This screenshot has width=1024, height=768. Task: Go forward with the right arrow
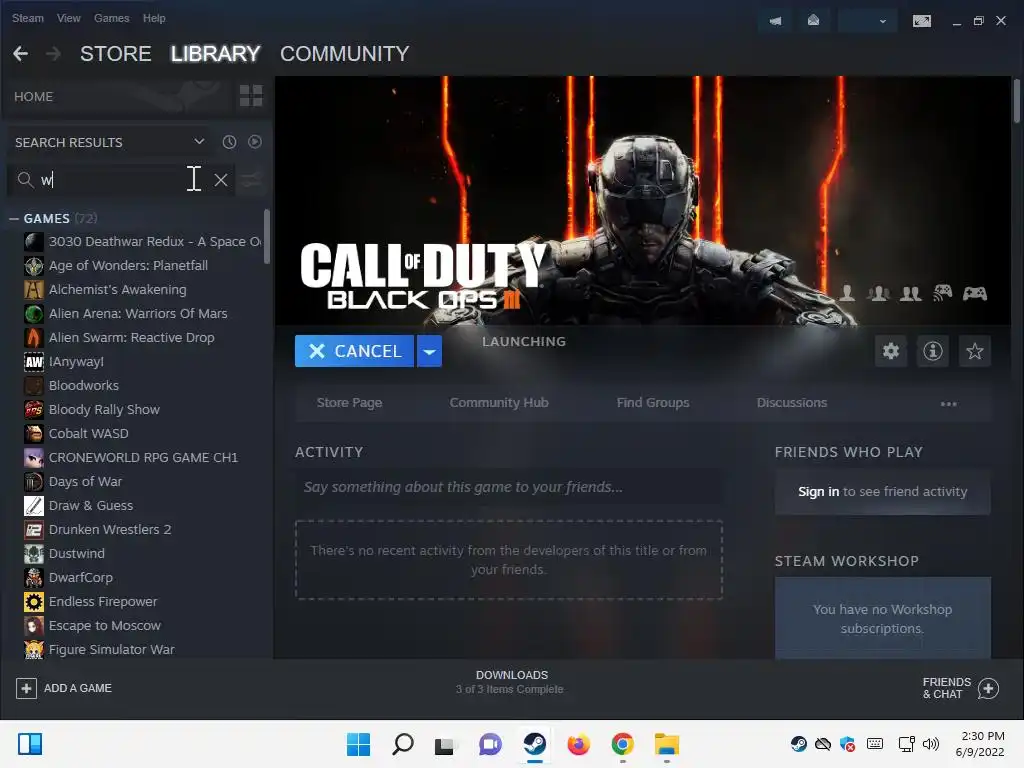click(54, 54)
